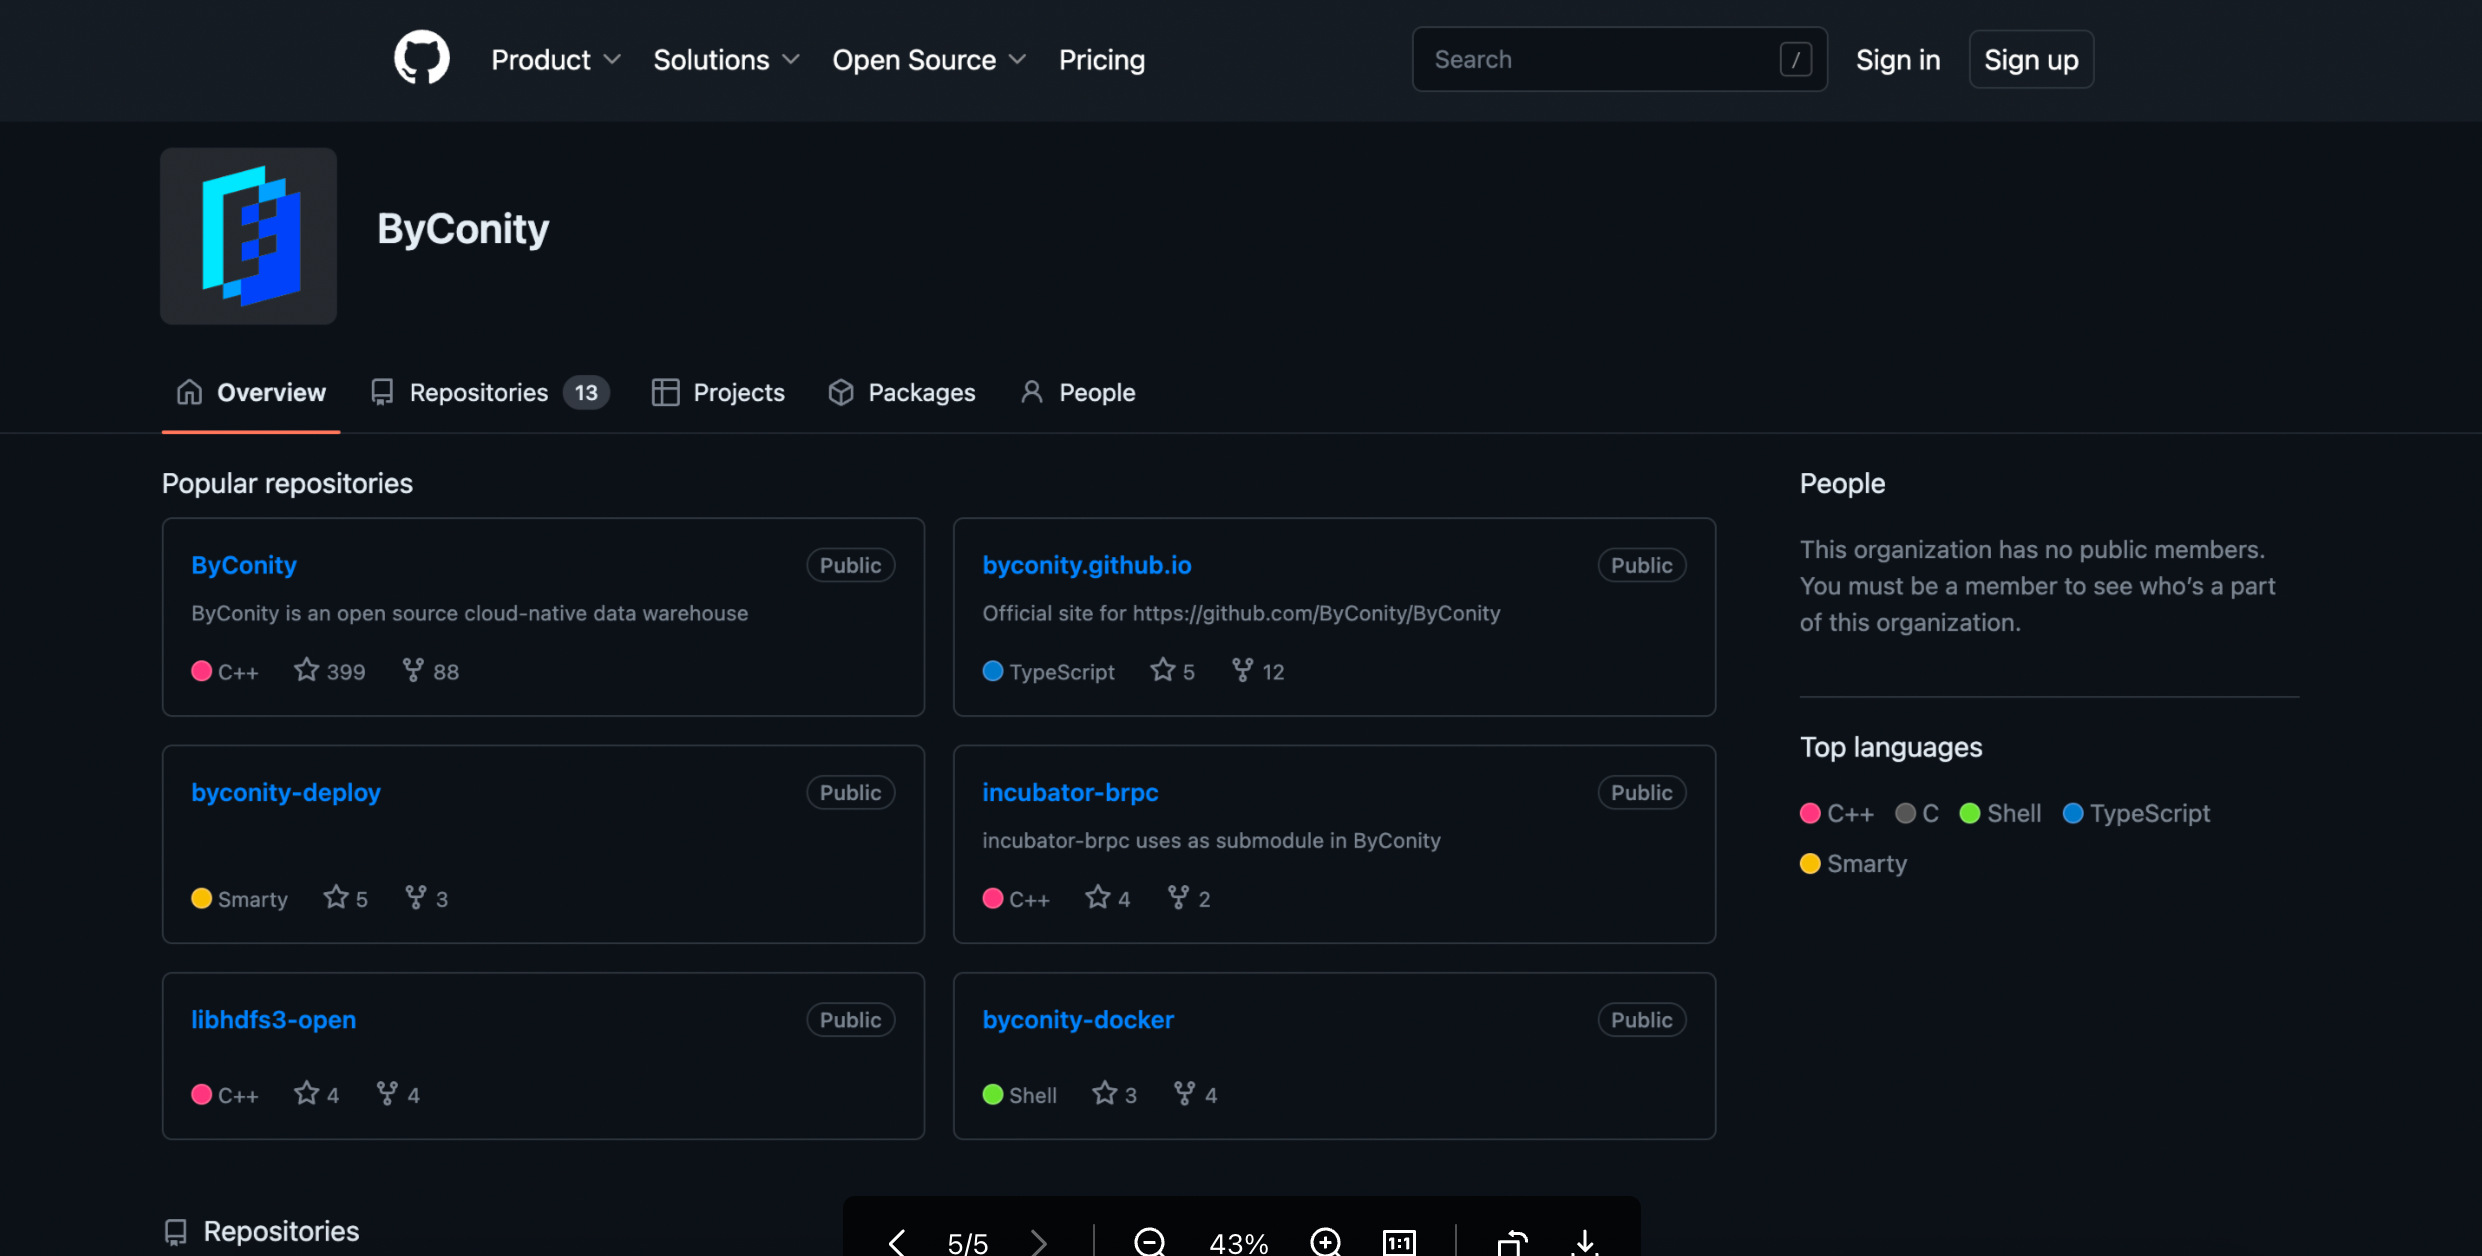Click the 43% zoom level text
The height and width of the screenshot is (1256, 2482).
(1239, 1243)
